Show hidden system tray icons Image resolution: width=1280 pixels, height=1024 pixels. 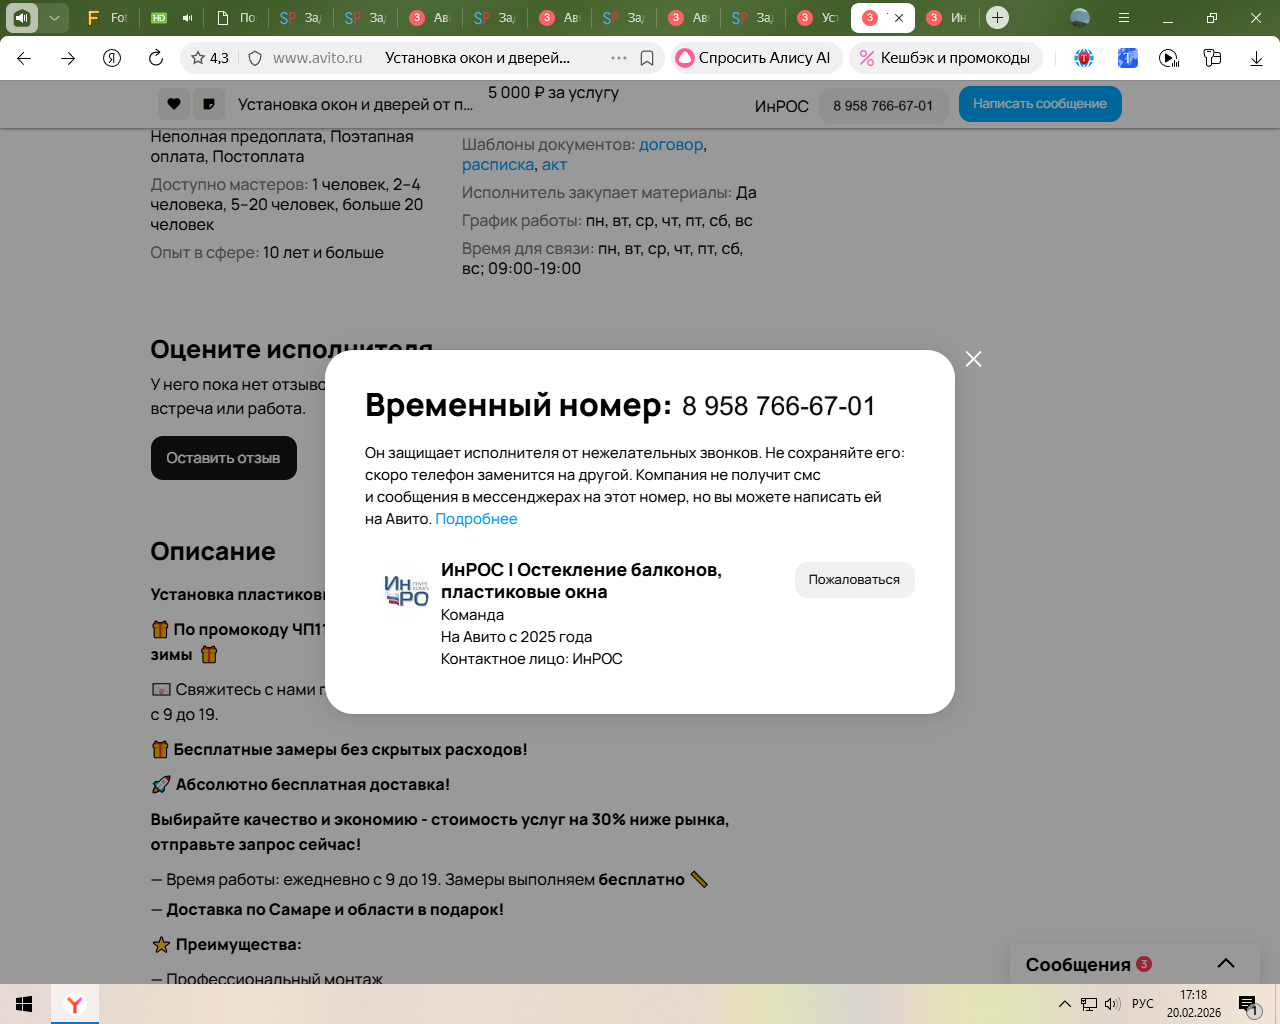(x=1064, y=1004)
